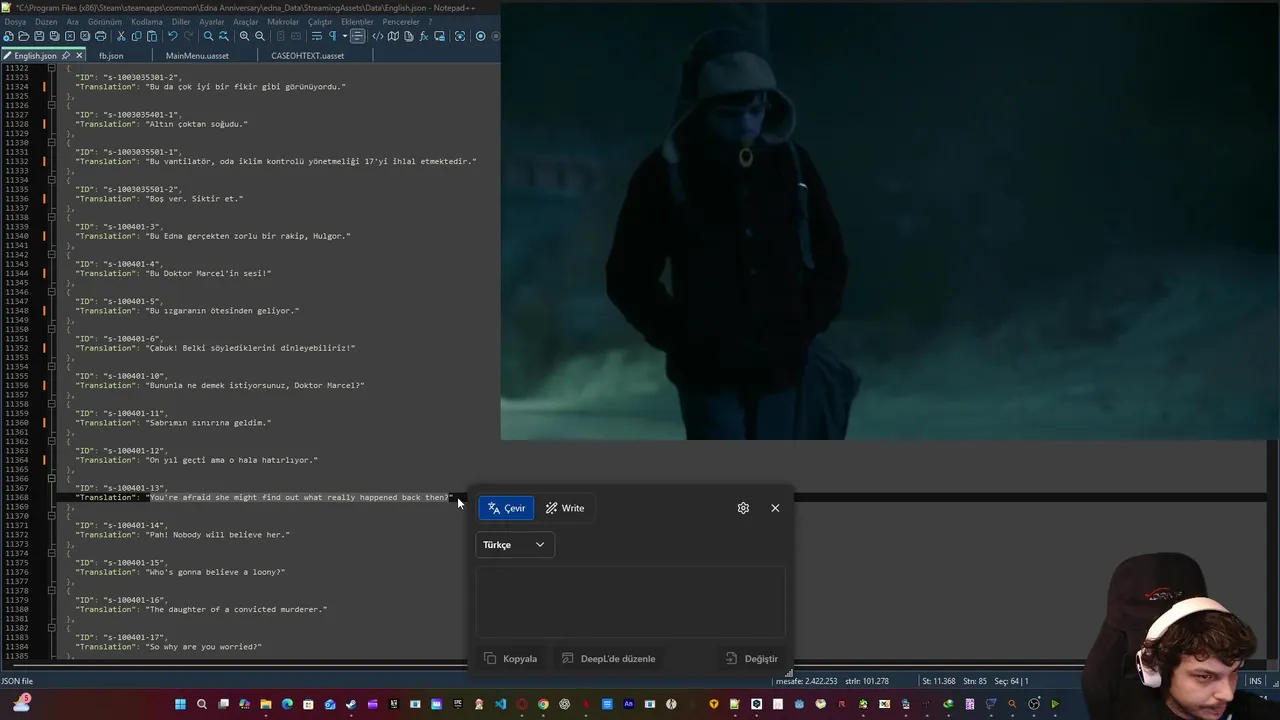Close all documents via toolbar
This screenshot has width=1280, height=720.
click(x=85, y=36)
